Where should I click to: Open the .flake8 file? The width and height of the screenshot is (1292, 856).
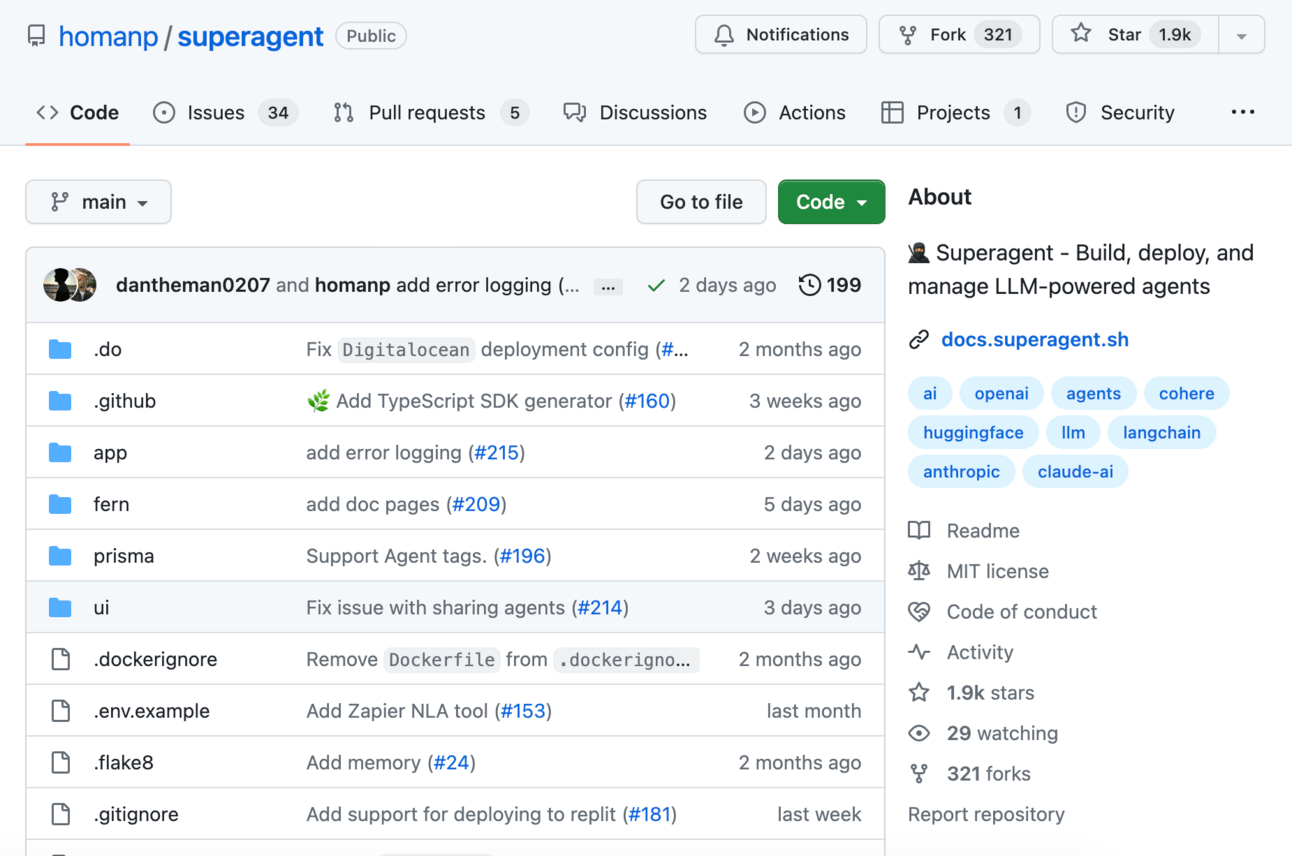click(x=124, y=763)
